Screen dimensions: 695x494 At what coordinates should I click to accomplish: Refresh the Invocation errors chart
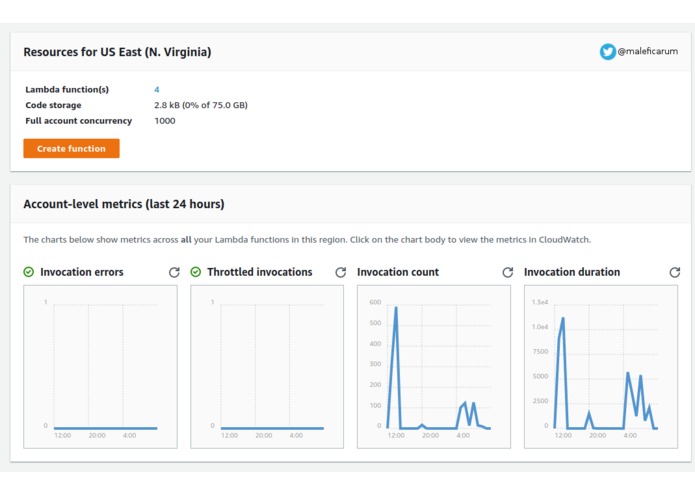(x=174, y=272)
